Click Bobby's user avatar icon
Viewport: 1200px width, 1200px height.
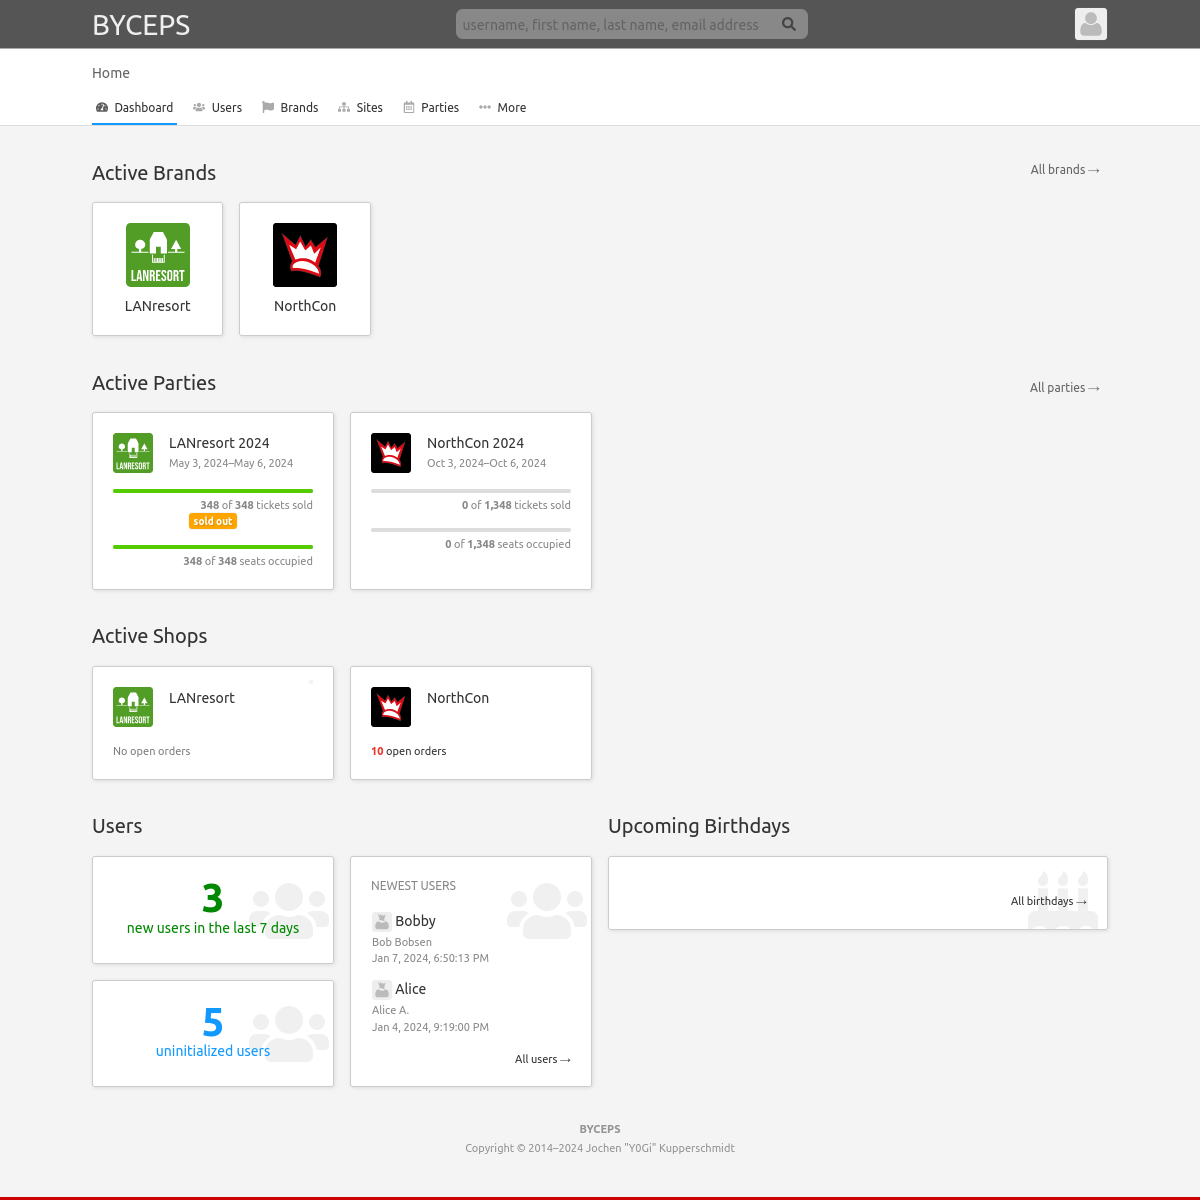(381, 921)
